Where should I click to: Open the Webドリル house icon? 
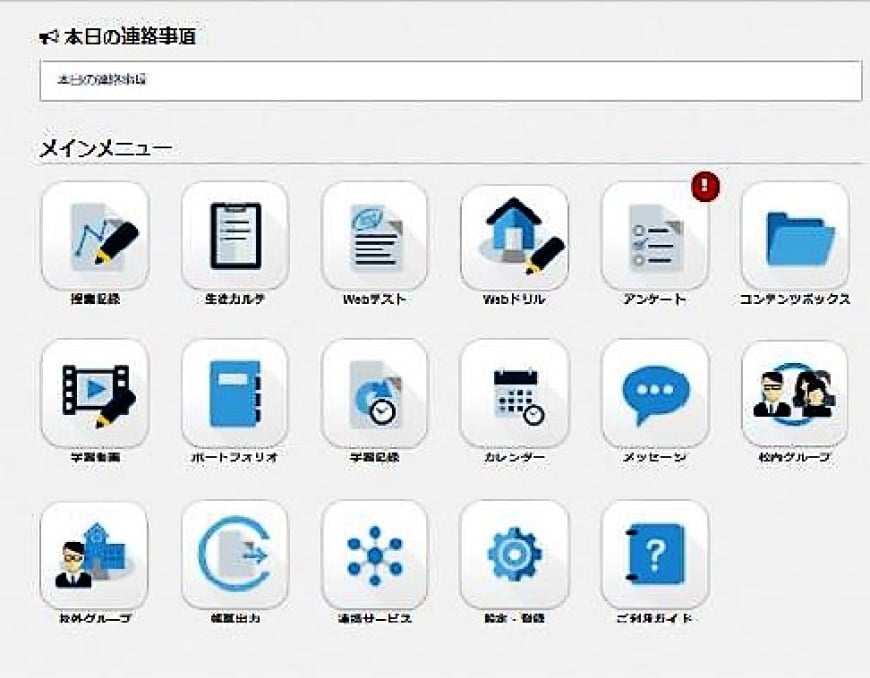[x=514, y=236]
